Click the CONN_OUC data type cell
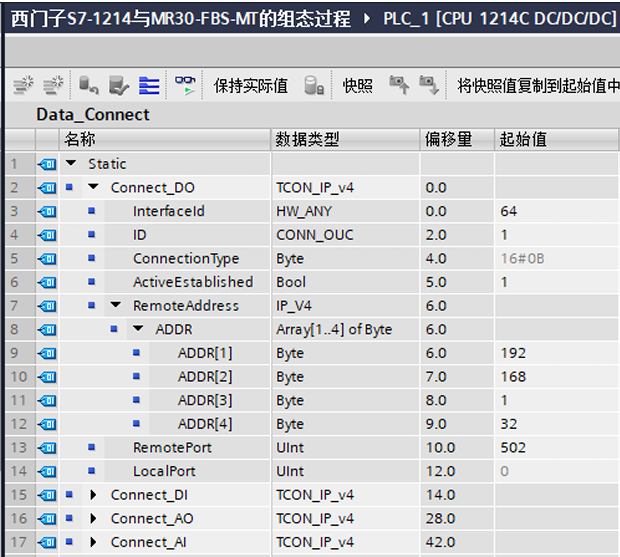 pyautogui.click(x=346, y=235)
